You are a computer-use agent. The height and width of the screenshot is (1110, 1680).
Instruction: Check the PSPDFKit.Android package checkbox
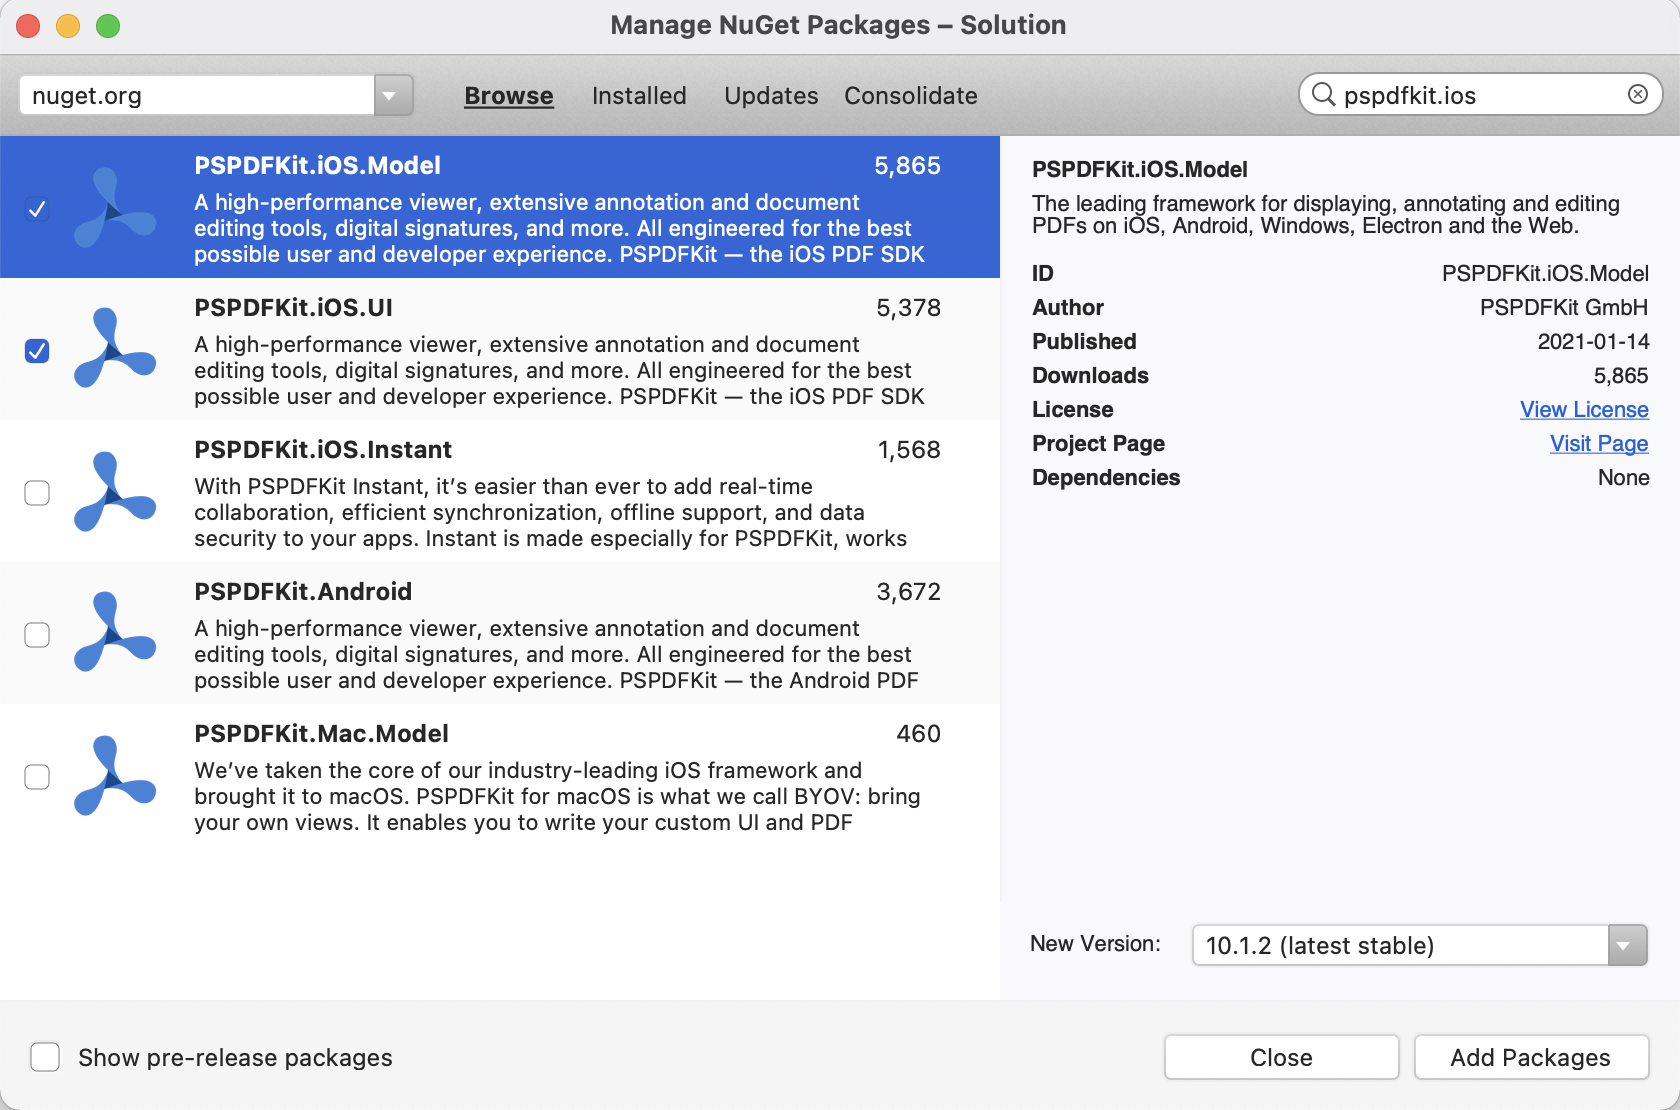(x=37, y=635)
